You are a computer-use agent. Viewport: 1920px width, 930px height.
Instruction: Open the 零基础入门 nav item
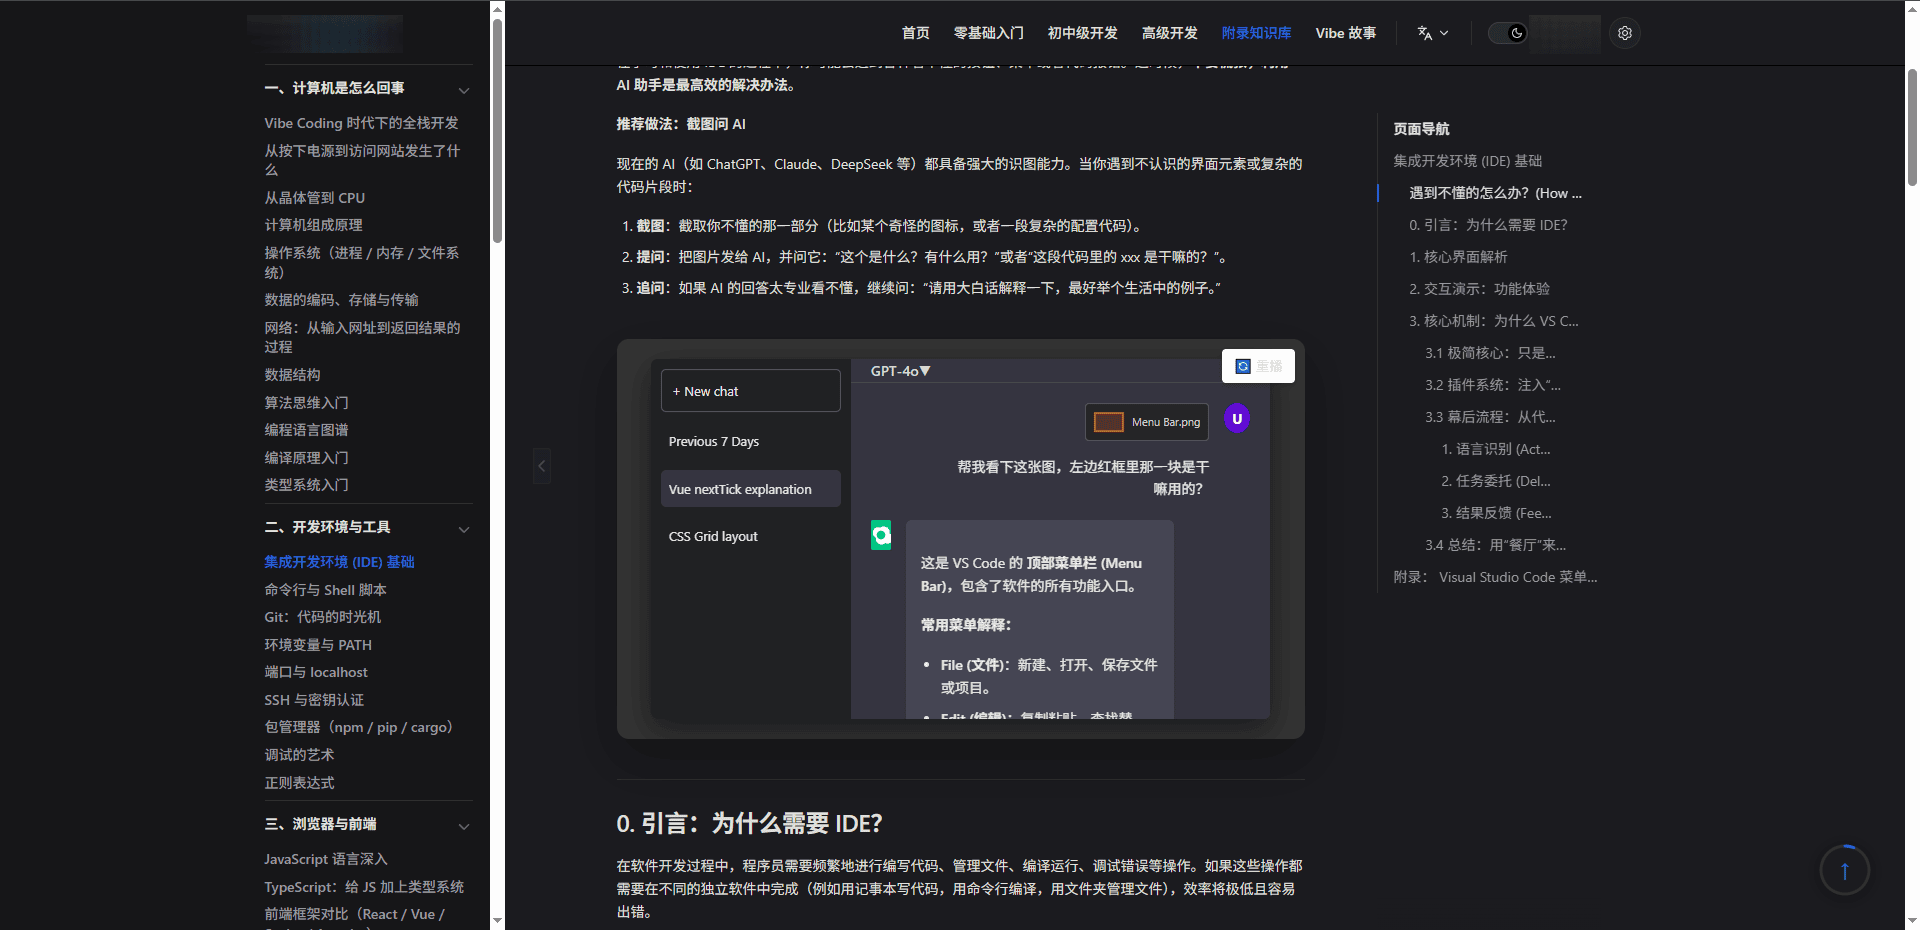click(x=988, y=33)
